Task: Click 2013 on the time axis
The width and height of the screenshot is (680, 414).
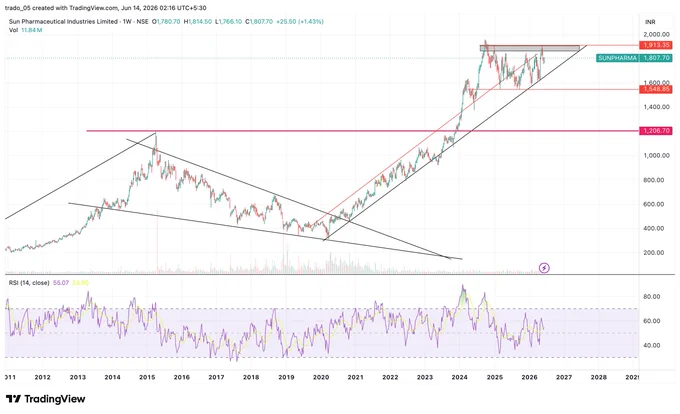Action: (78, 377)
